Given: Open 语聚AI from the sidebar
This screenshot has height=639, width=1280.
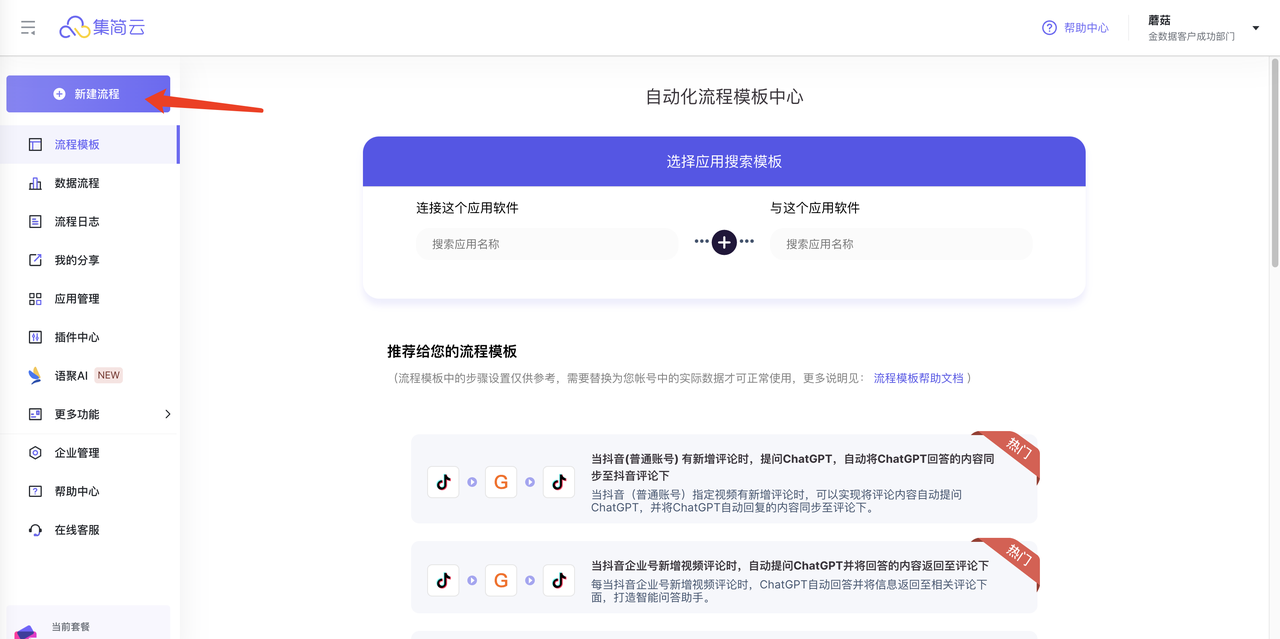Looking at the screenshot, I should pos(90,376).
